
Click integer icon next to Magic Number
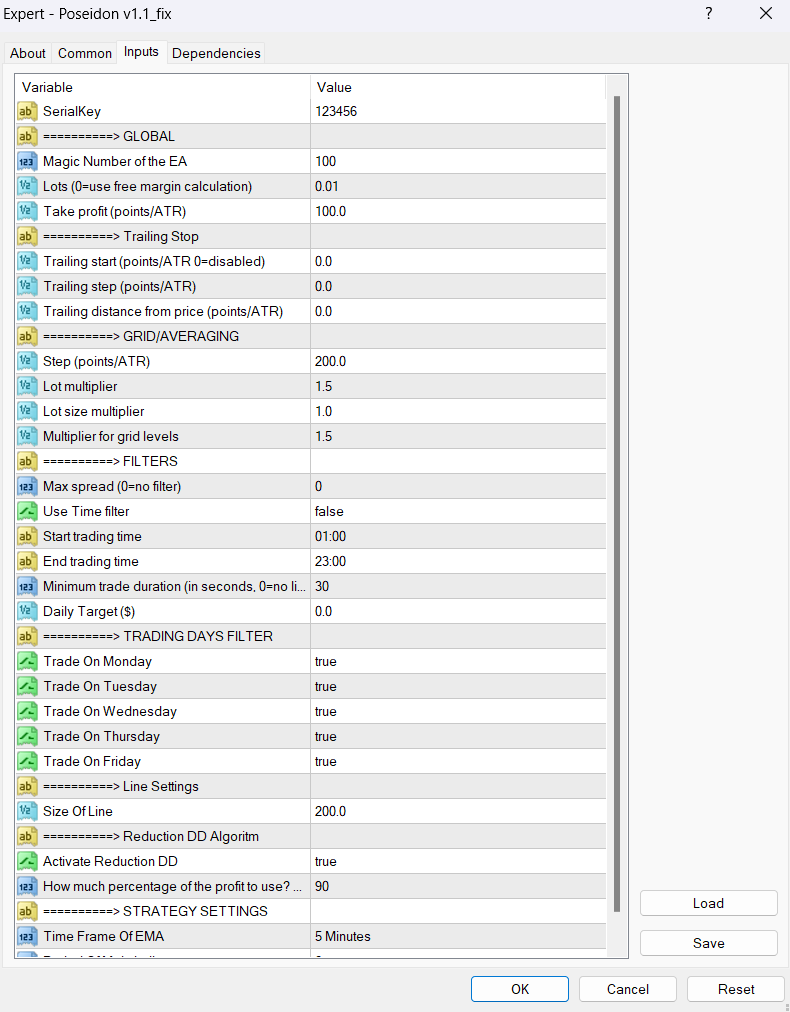click(28, 161)
